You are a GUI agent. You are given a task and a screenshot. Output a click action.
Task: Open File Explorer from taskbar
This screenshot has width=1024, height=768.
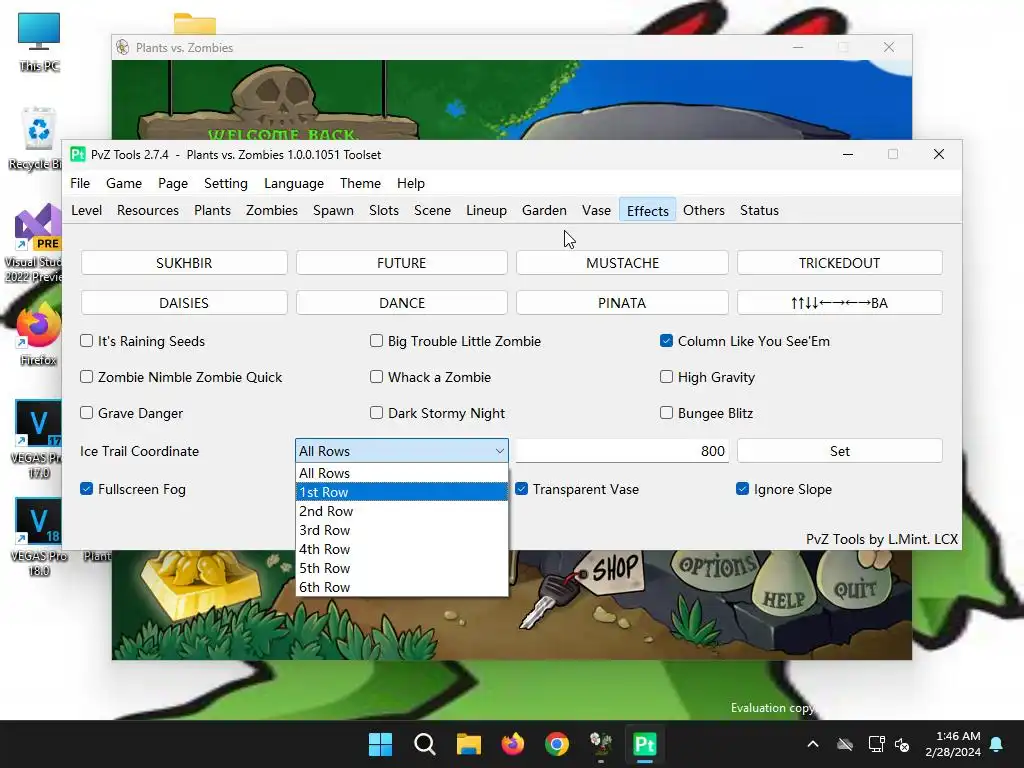point(468,744)
